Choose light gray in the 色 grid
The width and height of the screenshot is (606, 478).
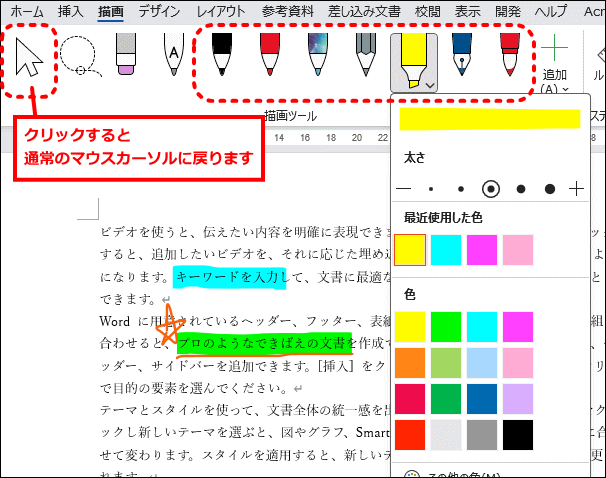[x=446, y=435]
